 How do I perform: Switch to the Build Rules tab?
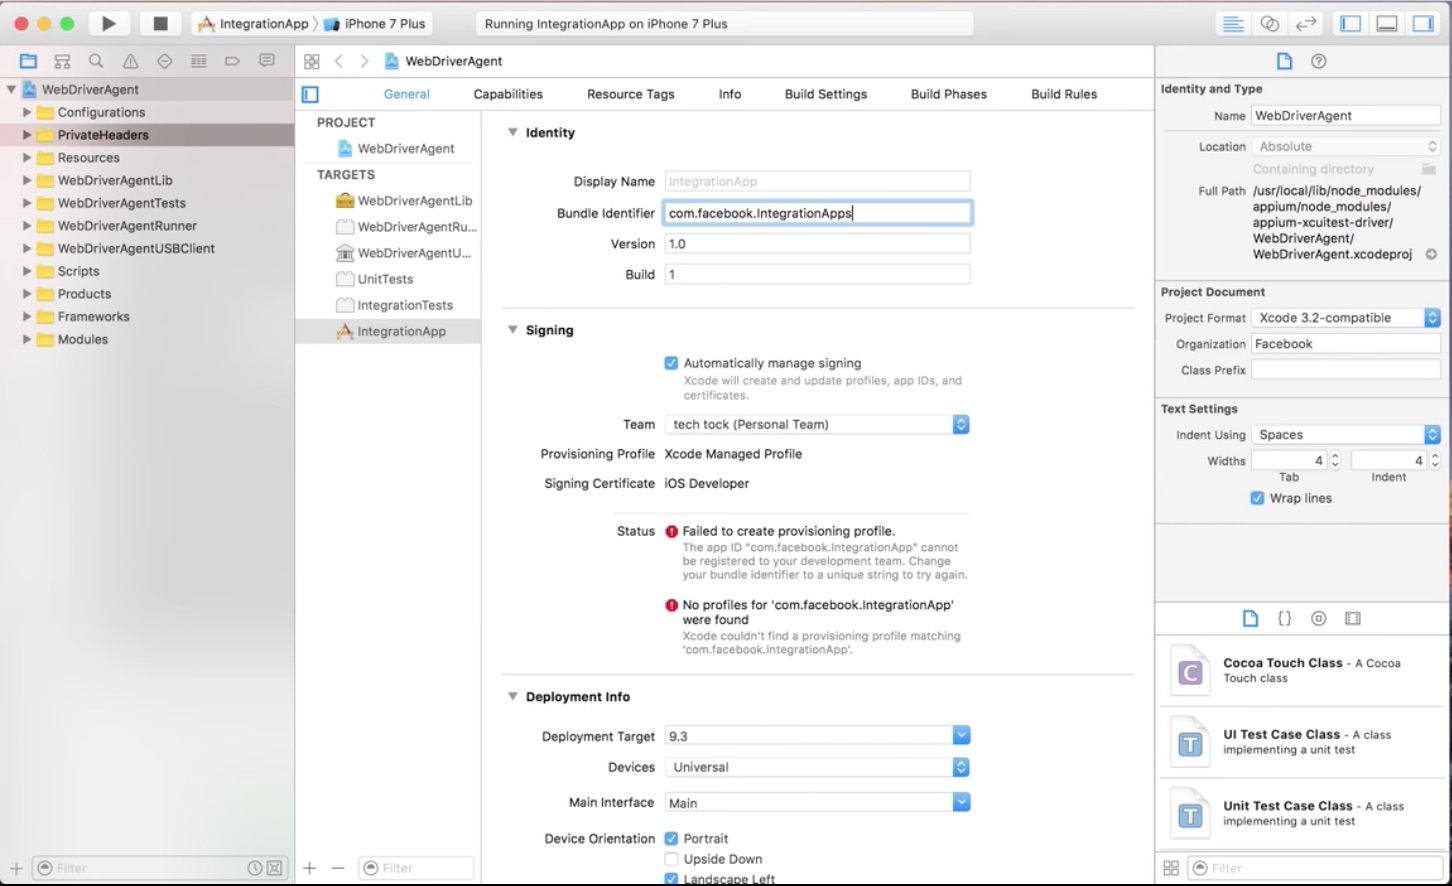(x=1064, y=94)
